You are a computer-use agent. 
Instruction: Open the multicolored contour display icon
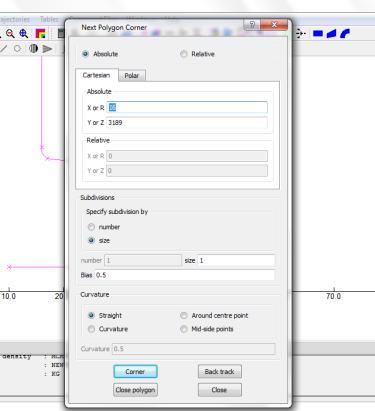(40, 34)
